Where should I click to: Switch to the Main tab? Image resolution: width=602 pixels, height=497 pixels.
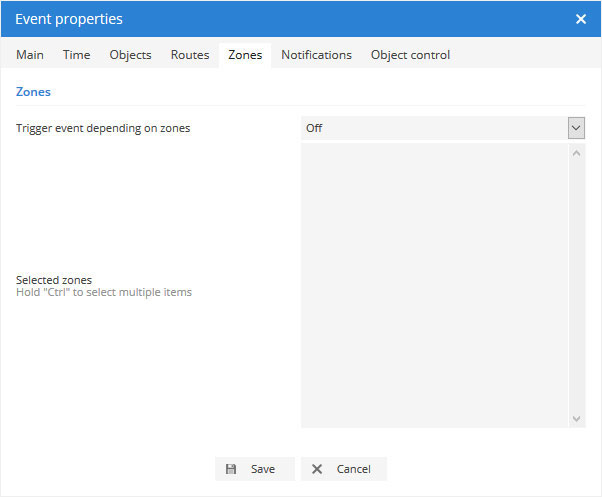30,55
